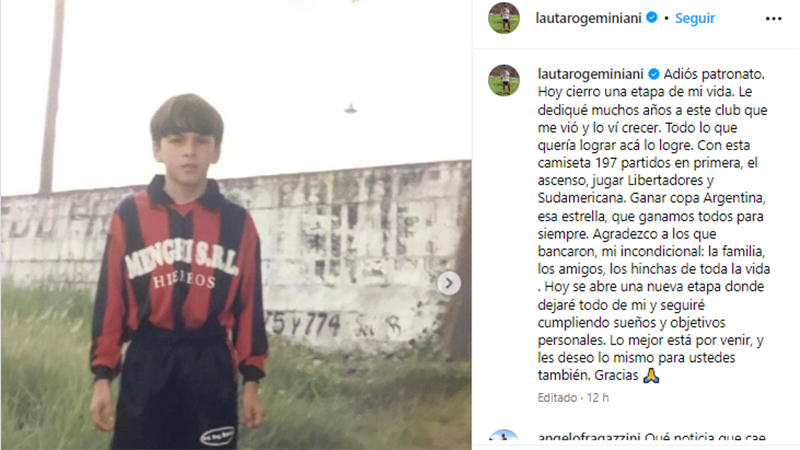800x450 pixels.
Task: Open the lautarogeminiani username in the header
Action: (588, 18)
